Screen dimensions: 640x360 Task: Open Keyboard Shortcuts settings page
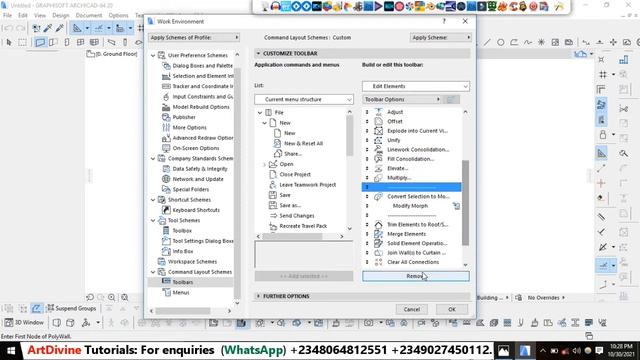click(191, 210)
